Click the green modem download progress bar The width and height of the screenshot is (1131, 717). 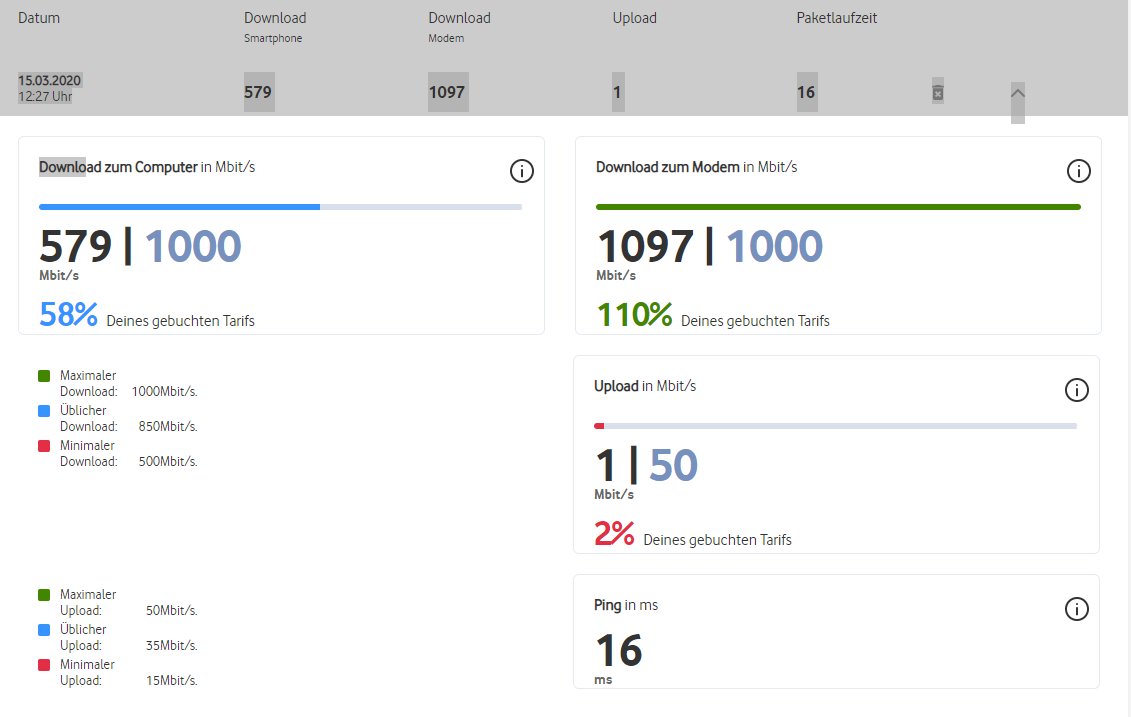[x=838, y=207]
